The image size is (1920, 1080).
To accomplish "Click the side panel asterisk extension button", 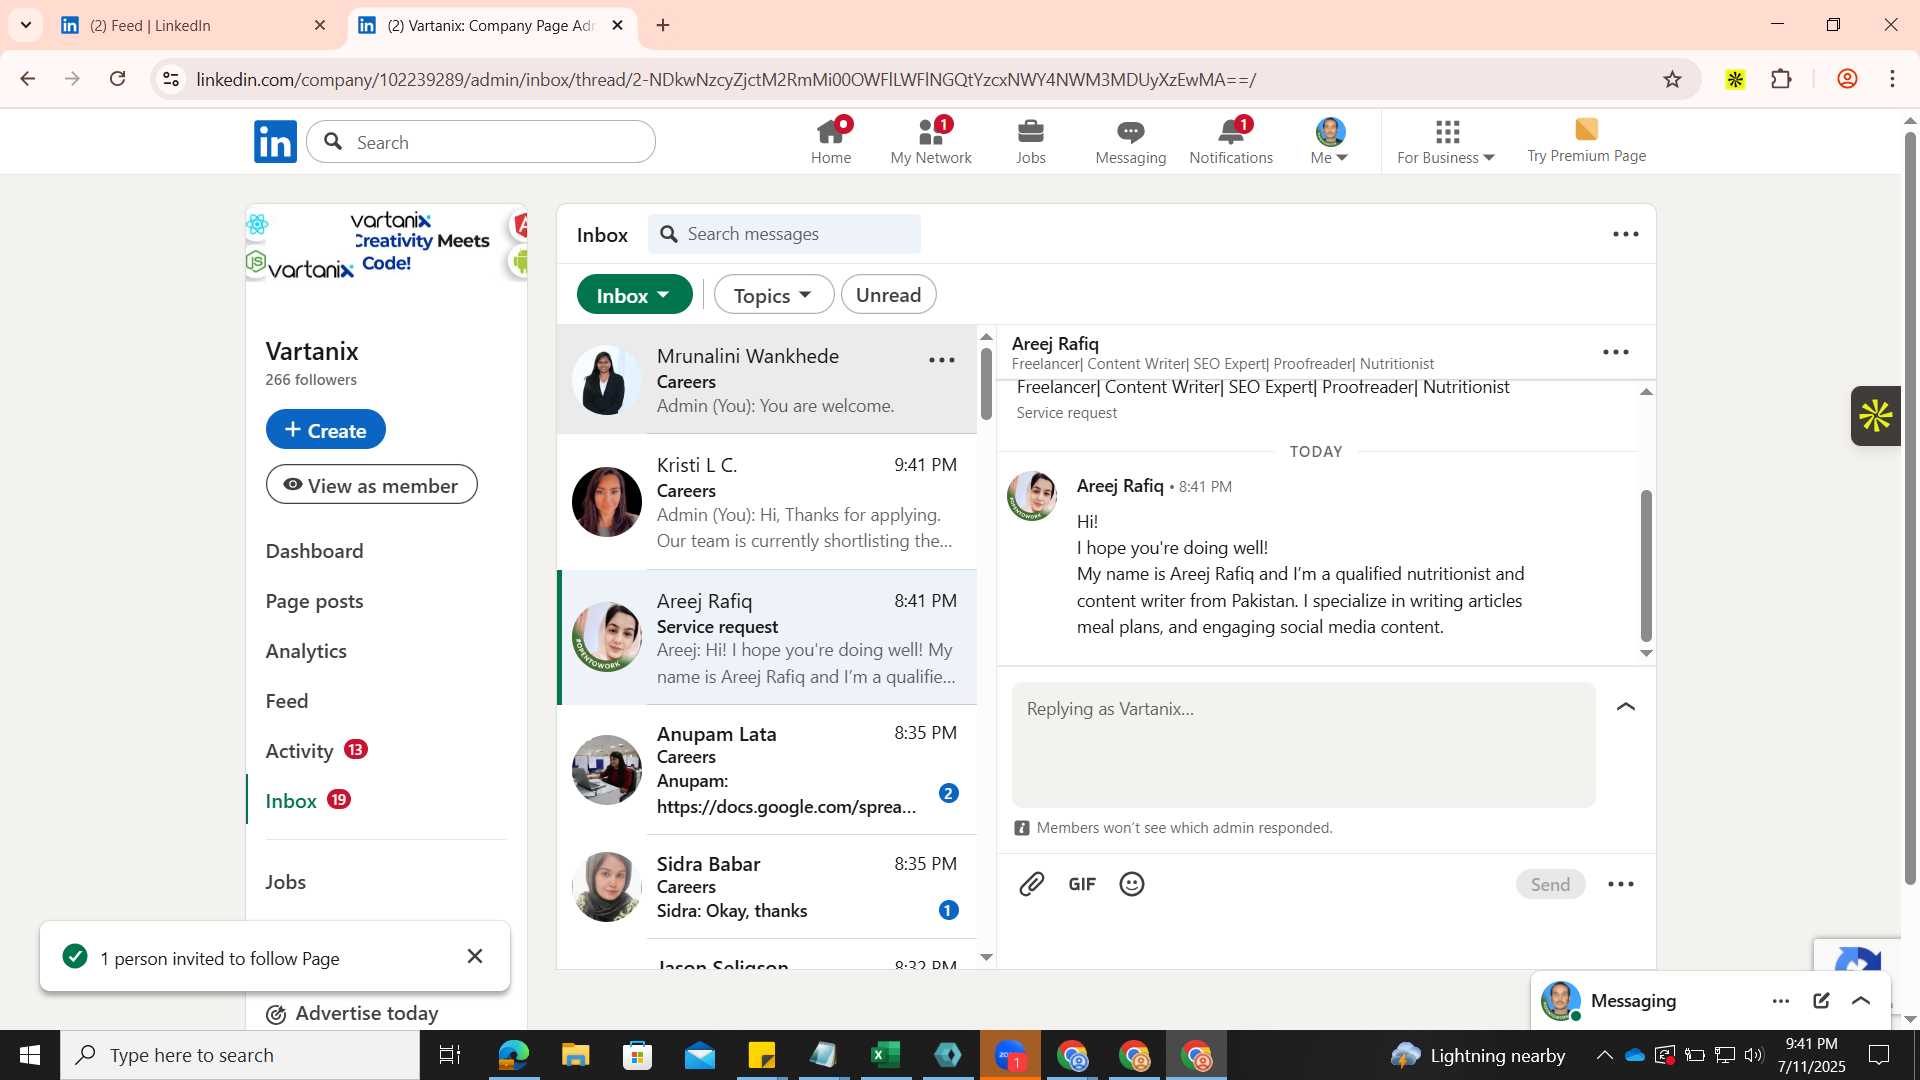I will coord(1875,416).
